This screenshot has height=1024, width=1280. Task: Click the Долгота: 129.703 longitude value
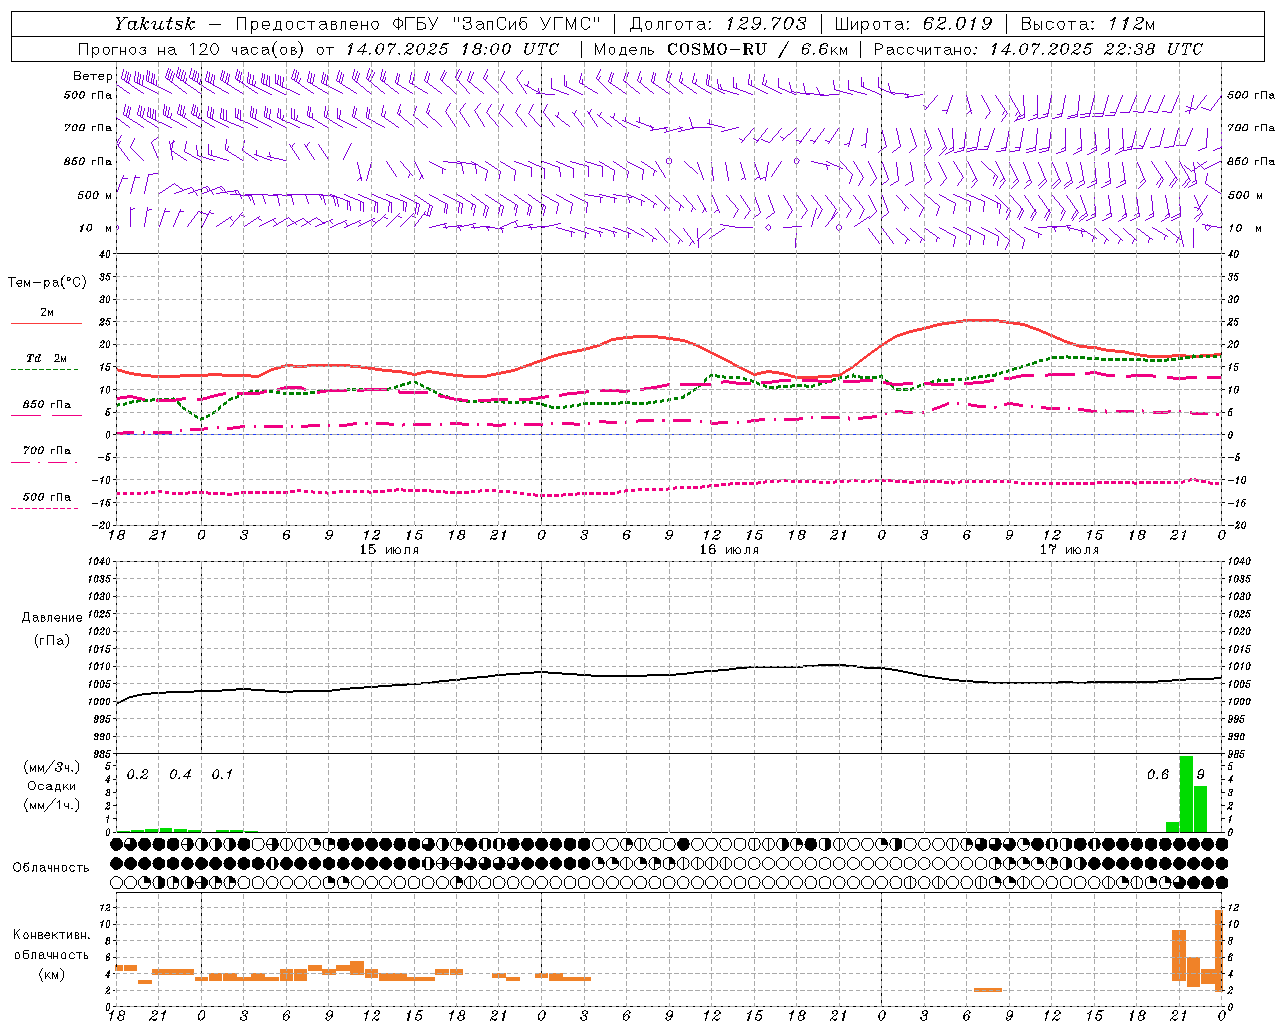coord(718,24)
